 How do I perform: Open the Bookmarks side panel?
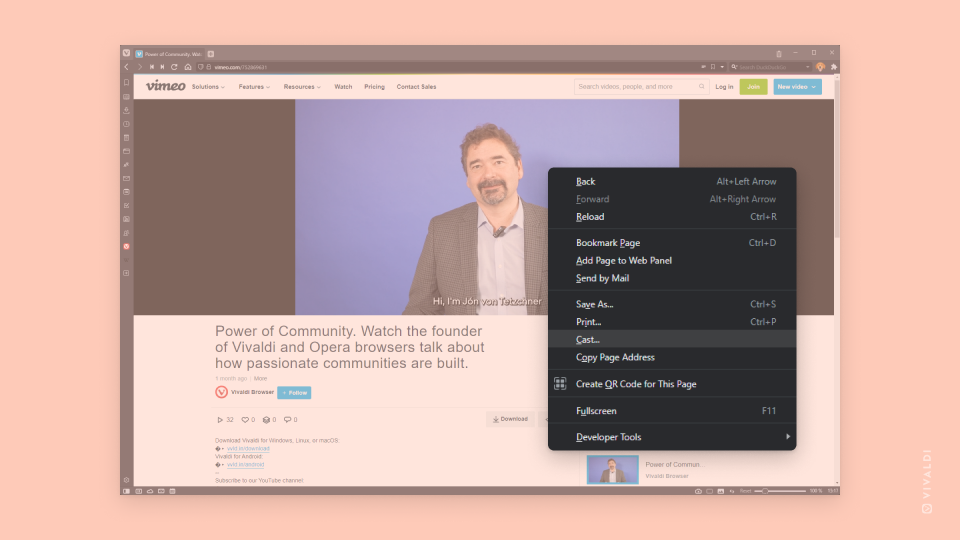(126, 83)
